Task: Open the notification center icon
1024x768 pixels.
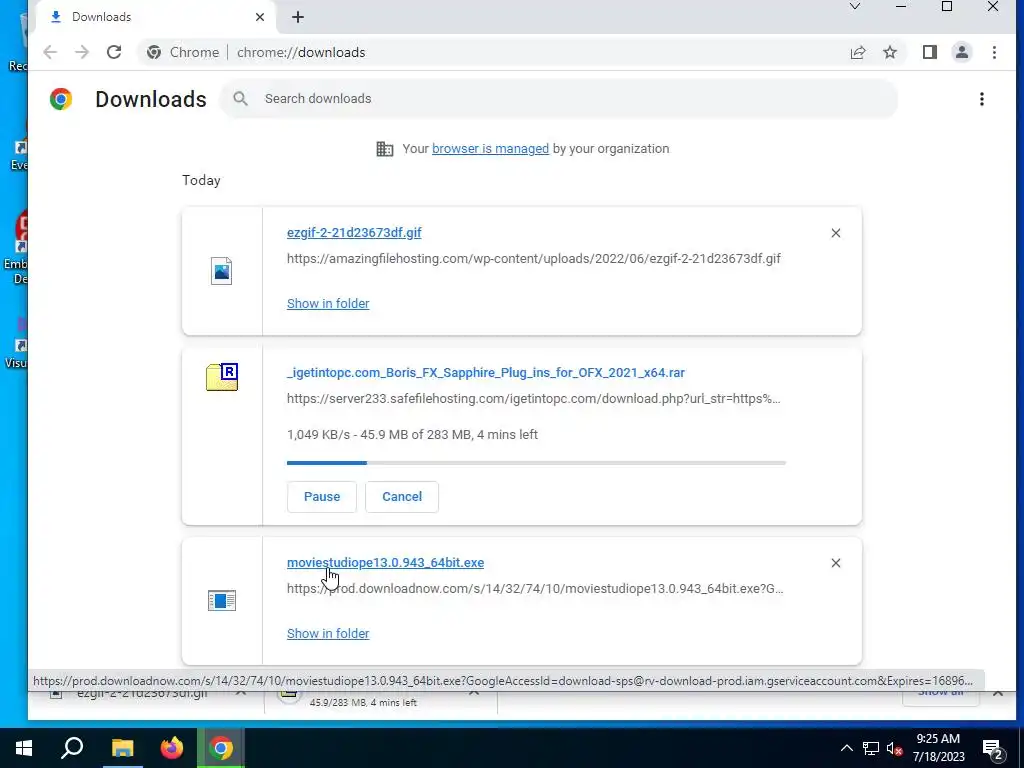Action: 993,749
